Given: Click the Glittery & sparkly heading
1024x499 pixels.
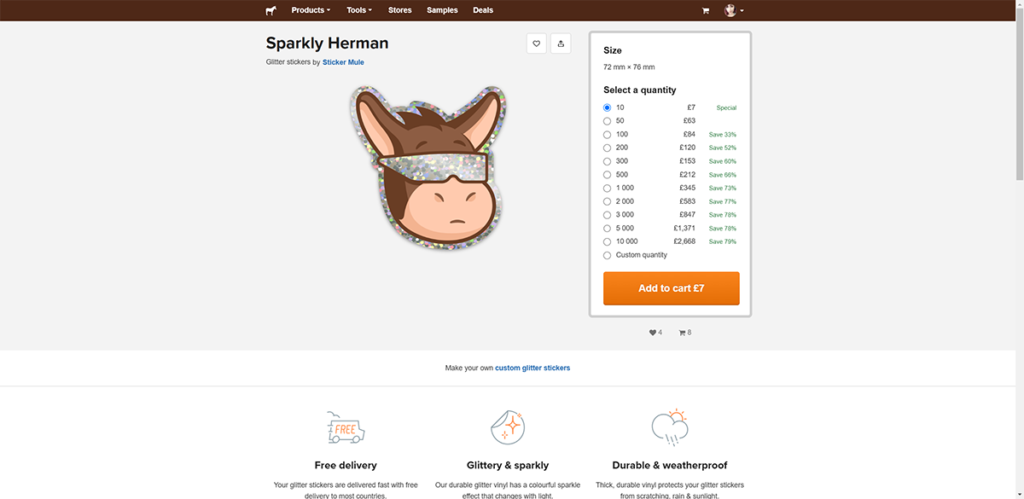Looking at the screenshot, I should (508, 466).
